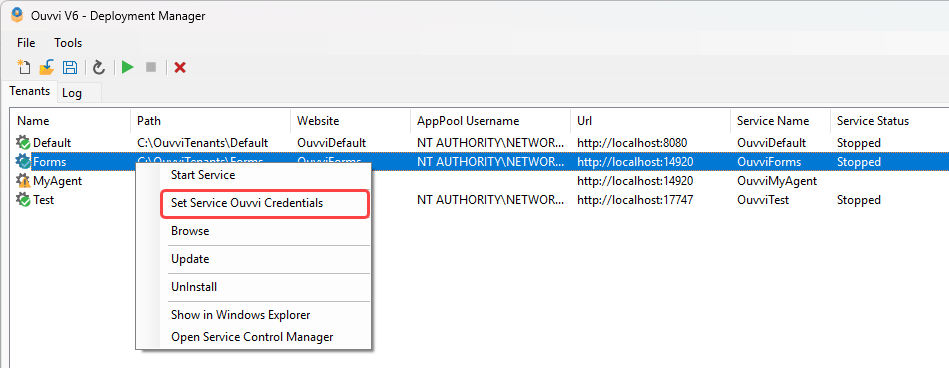The image size is (949, 368).
Task: Select the Test tenant row name
Action: click(x=44, y=199)
